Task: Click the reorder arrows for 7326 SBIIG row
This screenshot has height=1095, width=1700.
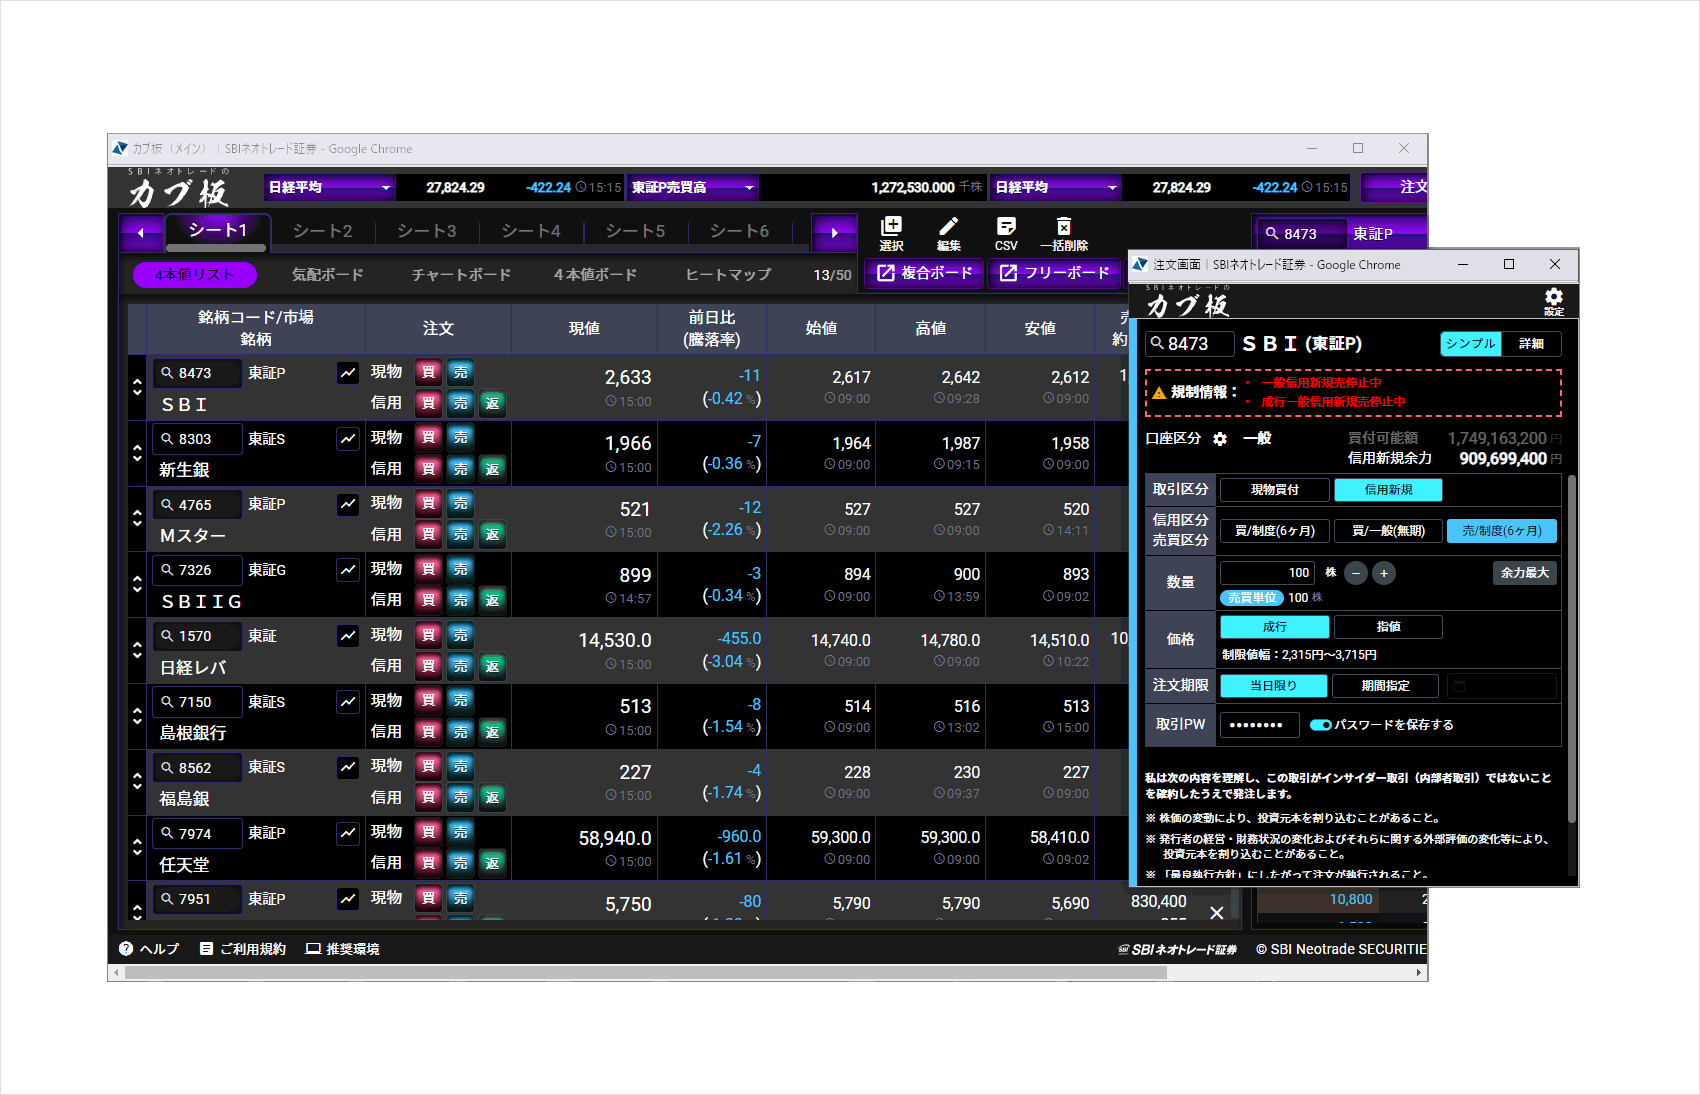Action: click(x=137, y=584)
